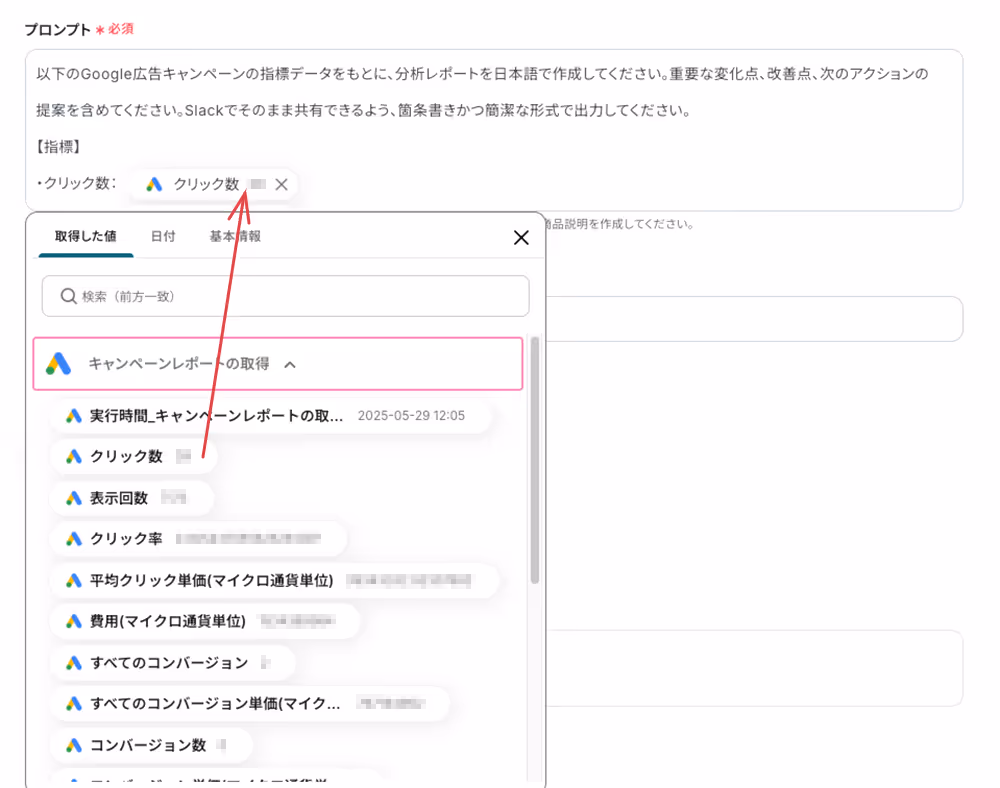Click Google Ads icon beside 表示回数
1000x788 pixels.
pos(74,498)
